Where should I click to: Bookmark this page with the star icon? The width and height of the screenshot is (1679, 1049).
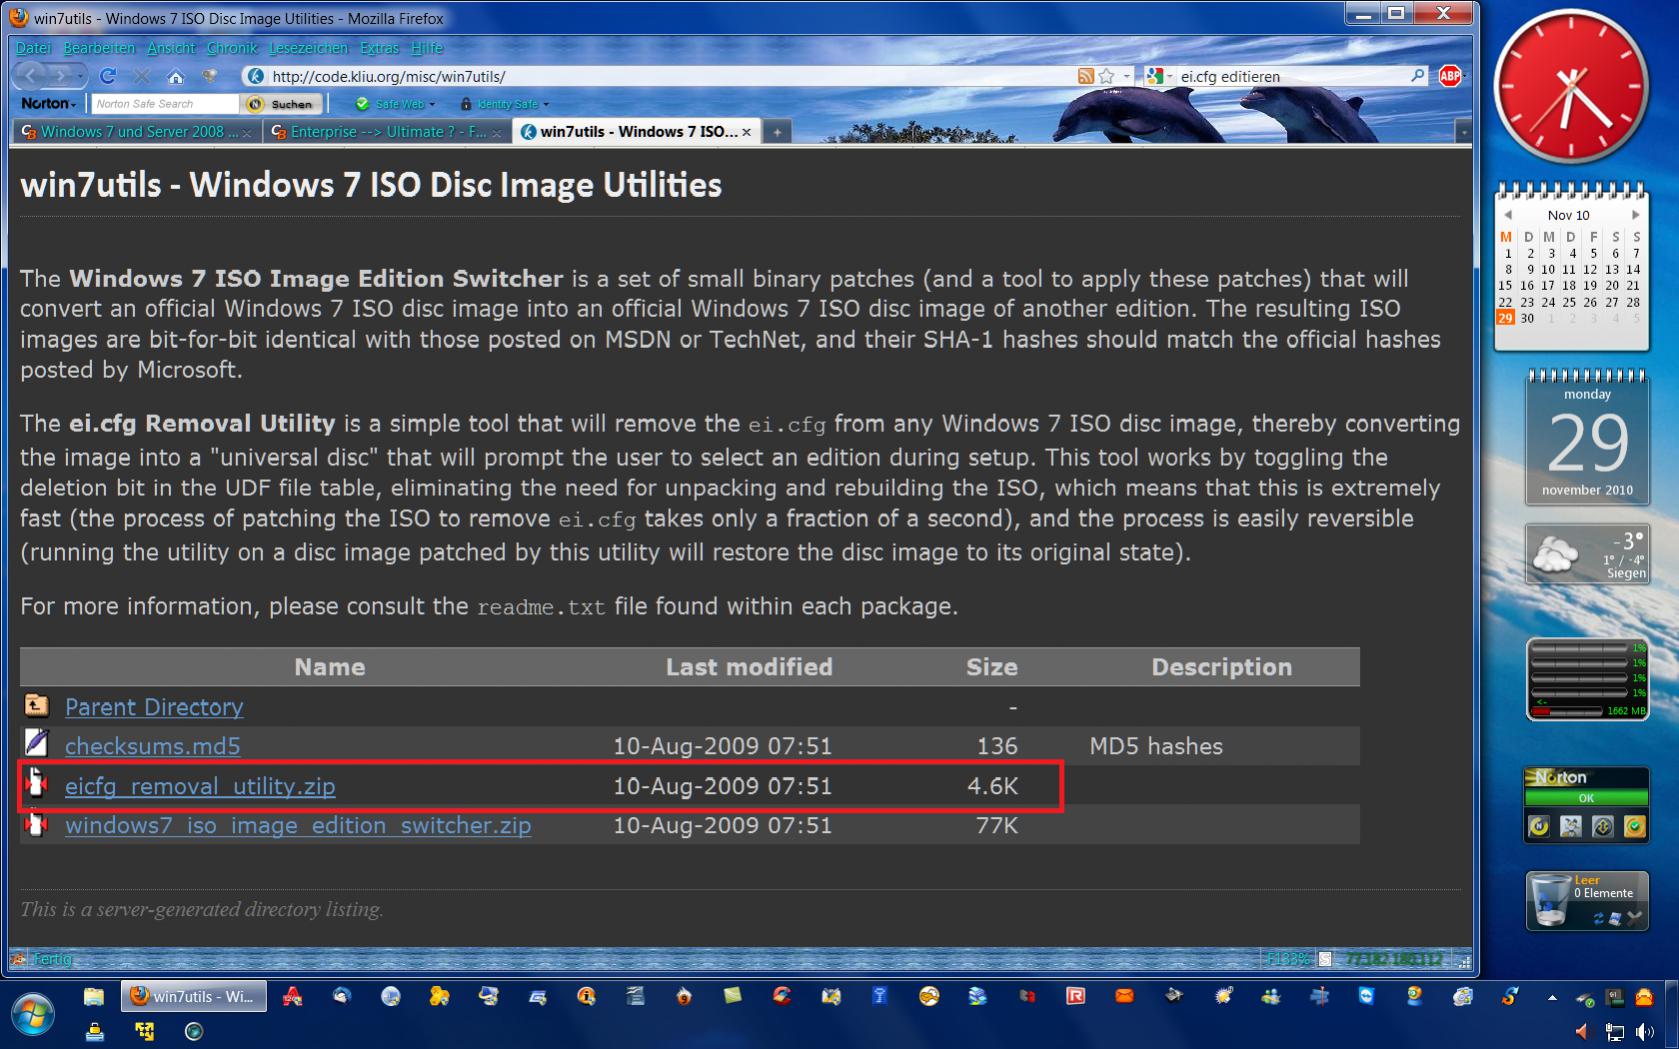pyautogui.click(x=1106, y=76)
